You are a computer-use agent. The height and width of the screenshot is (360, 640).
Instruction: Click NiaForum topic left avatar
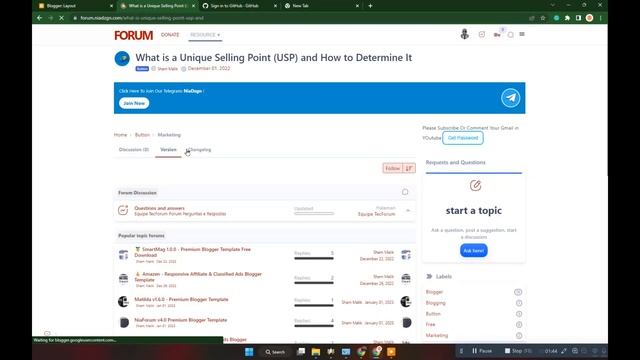click(x=124, y=322)
